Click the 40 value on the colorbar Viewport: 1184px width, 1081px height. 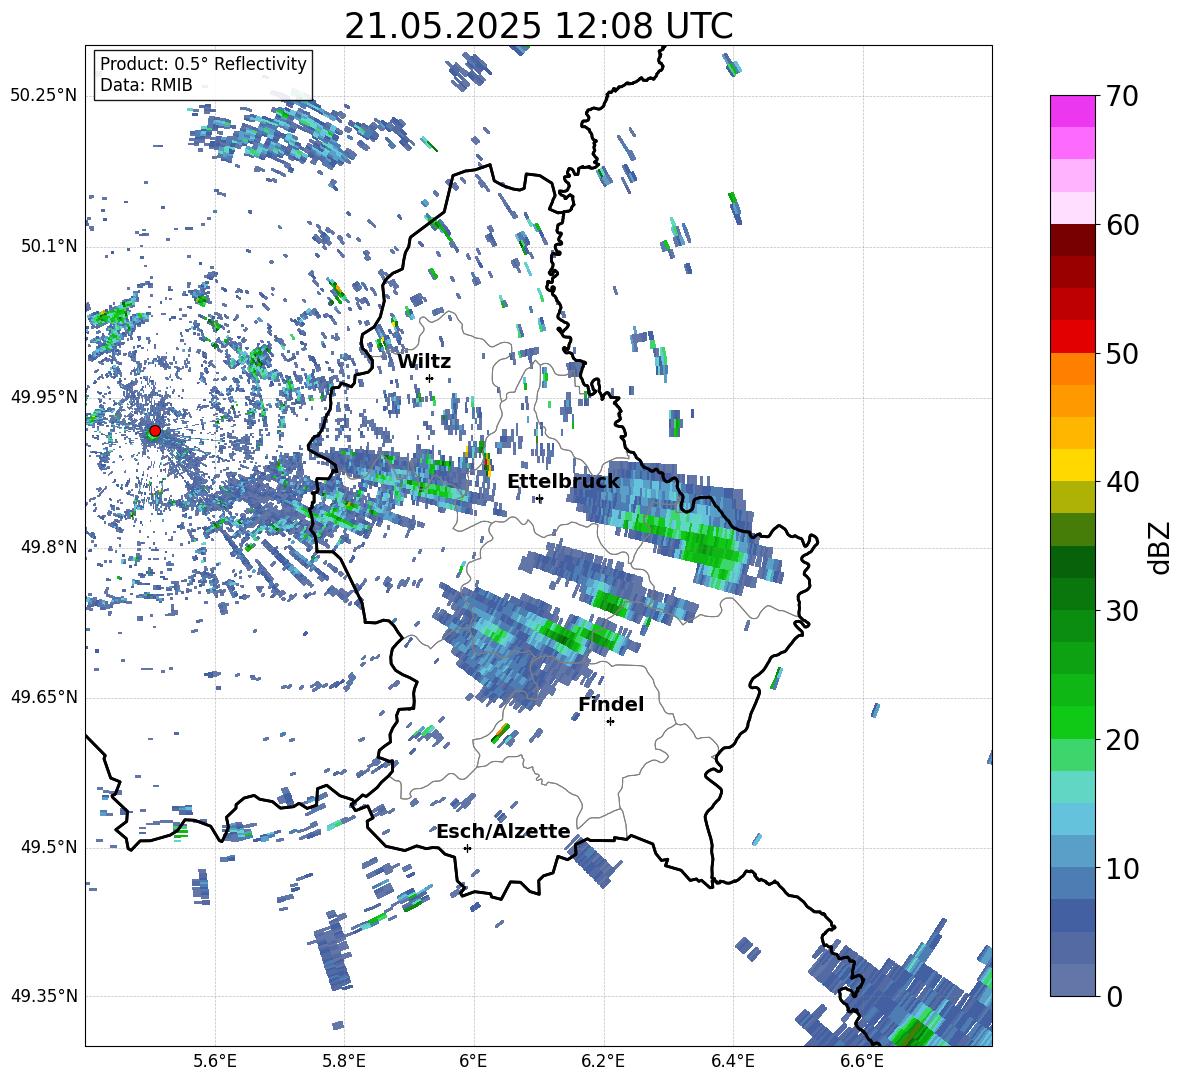[x=1121, y=482]
